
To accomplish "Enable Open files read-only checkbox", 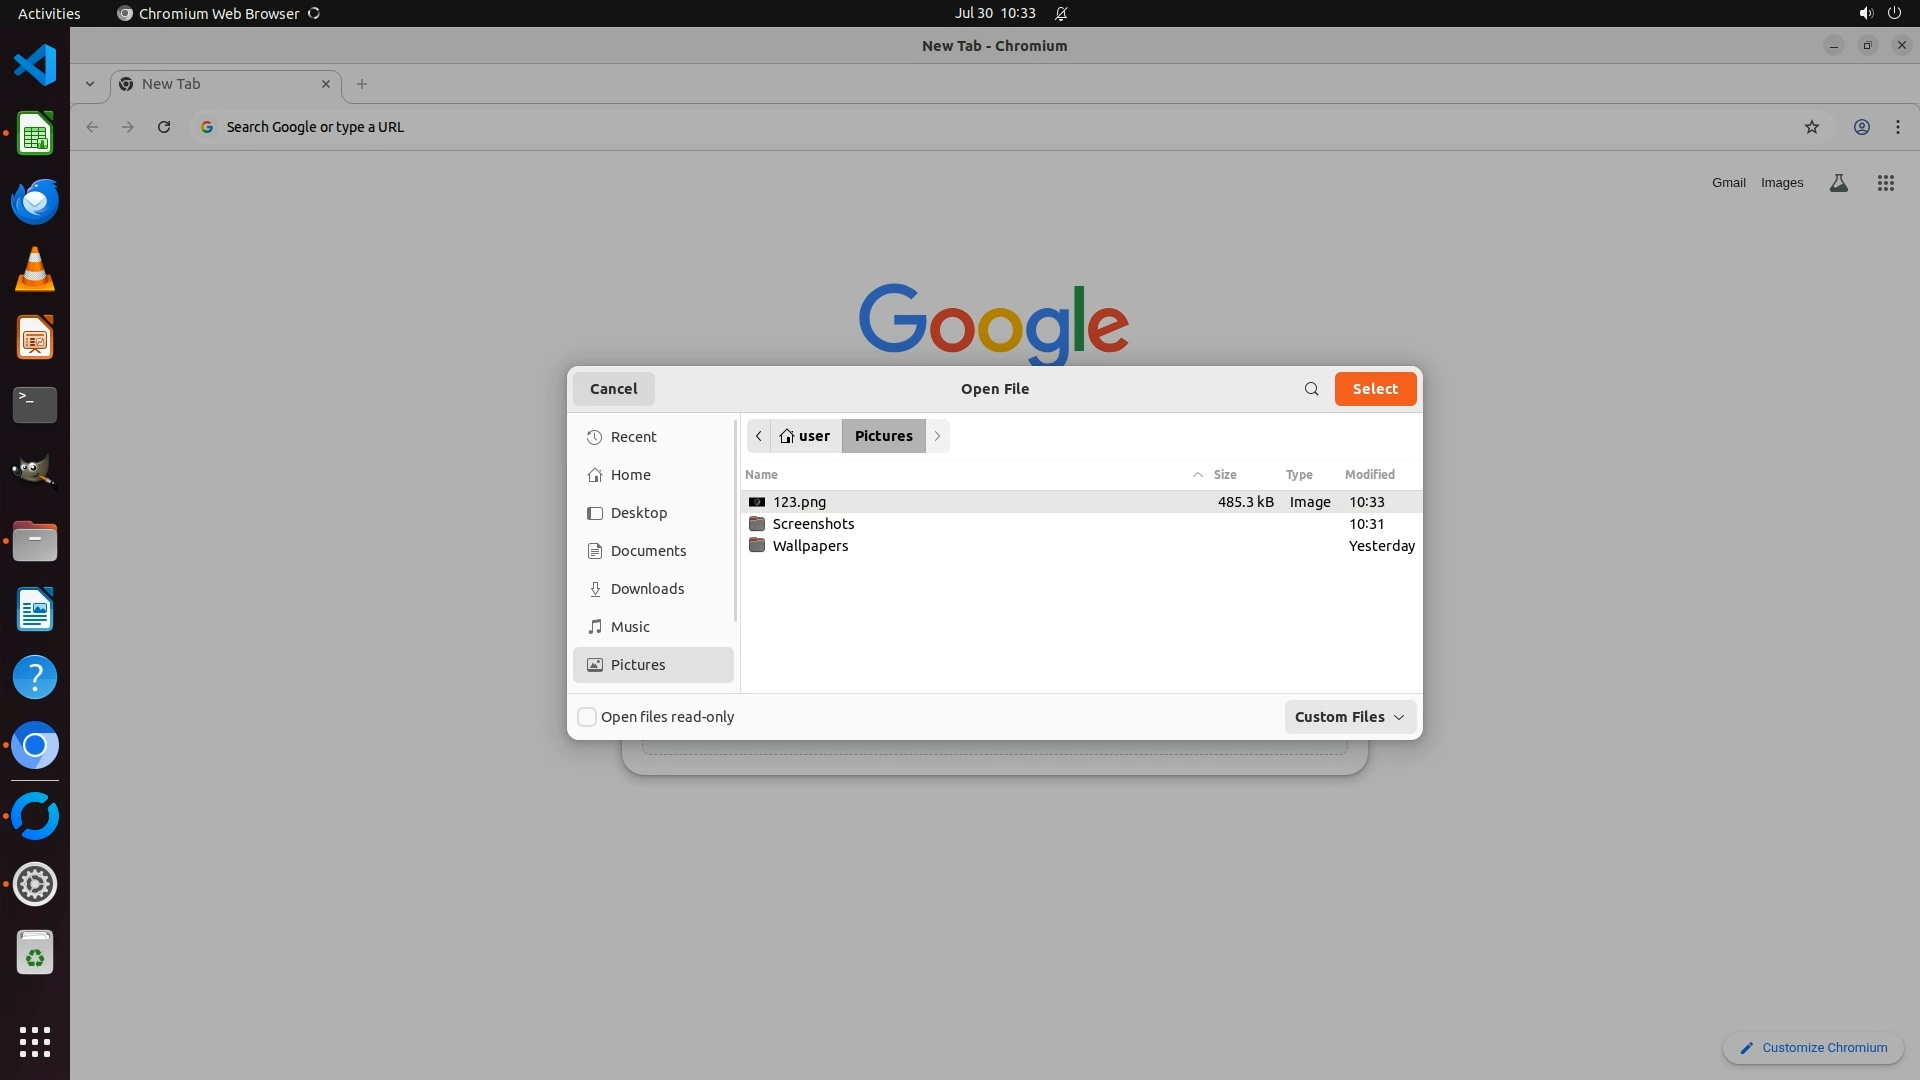I will click(x=587, y=717).
